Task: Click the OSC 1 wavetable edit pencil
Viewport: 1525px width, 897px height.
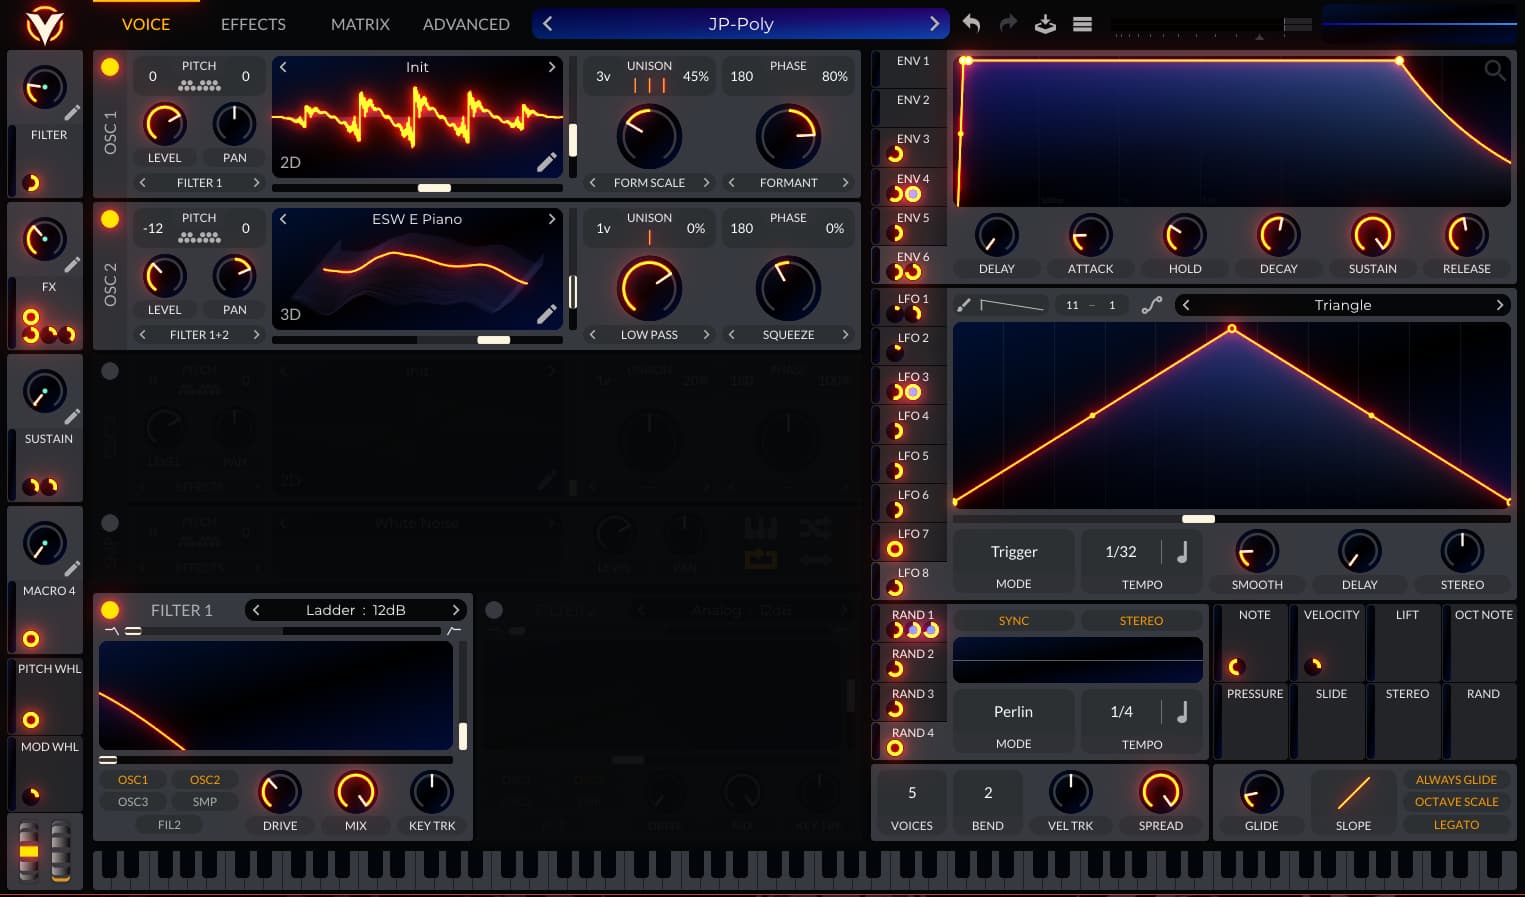Action: (546, 162)
